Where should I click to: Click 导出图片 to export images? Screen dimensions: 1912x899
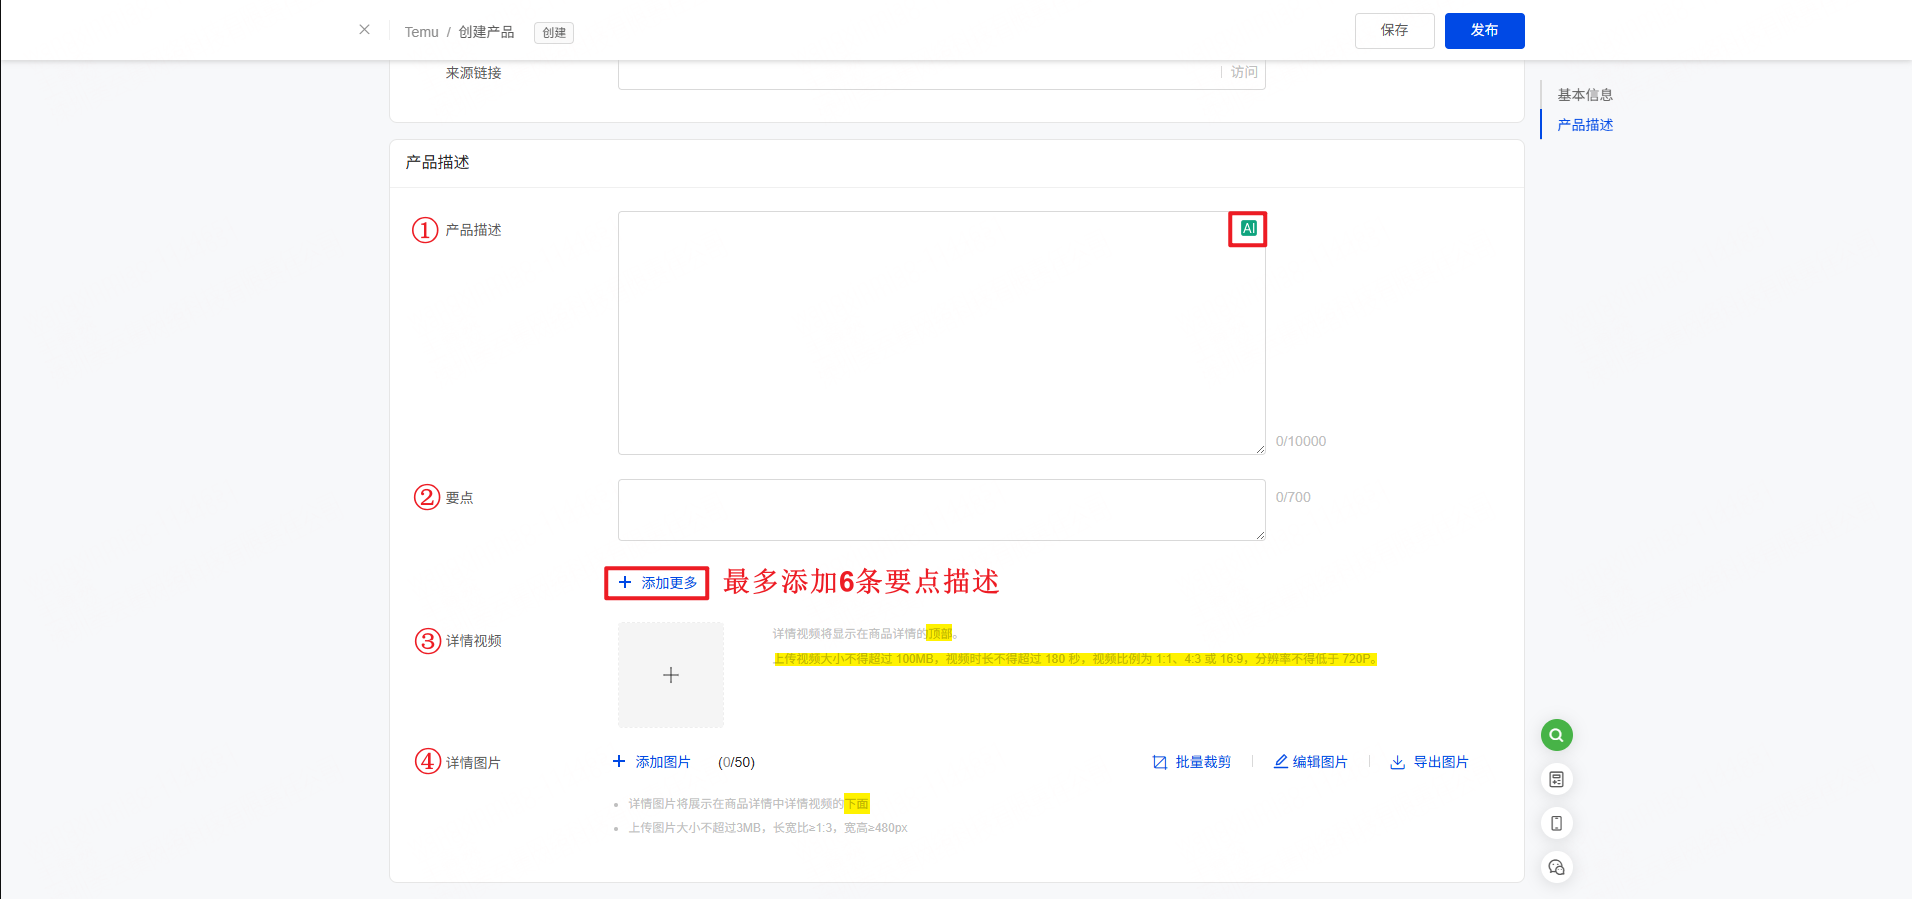1429,762
